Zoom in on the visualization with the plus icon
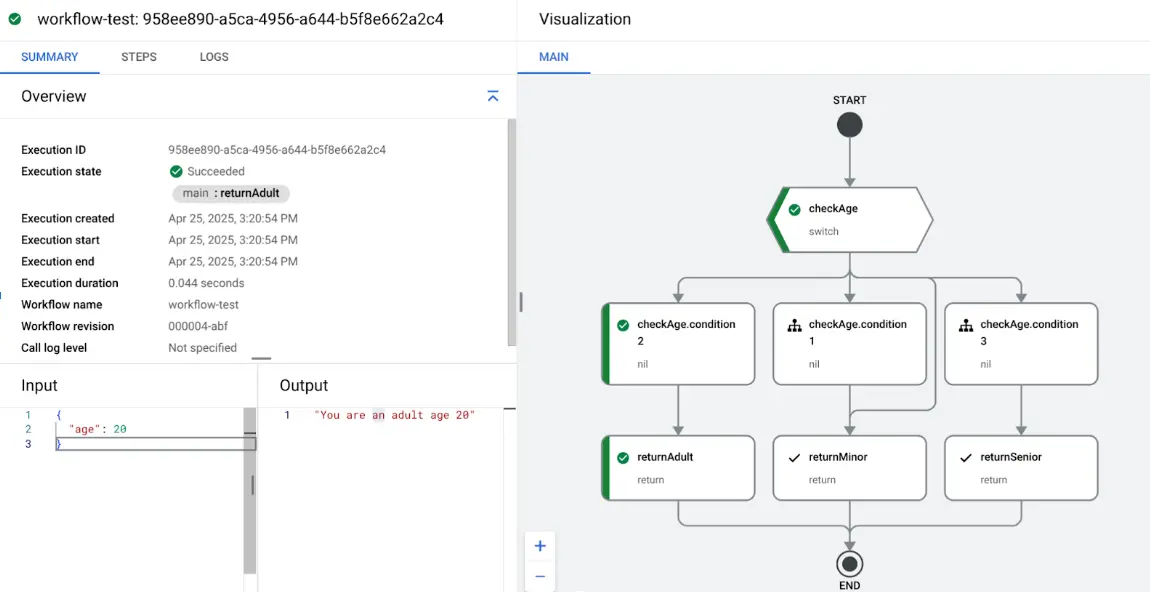The image size is (1150, 592). 539,546
